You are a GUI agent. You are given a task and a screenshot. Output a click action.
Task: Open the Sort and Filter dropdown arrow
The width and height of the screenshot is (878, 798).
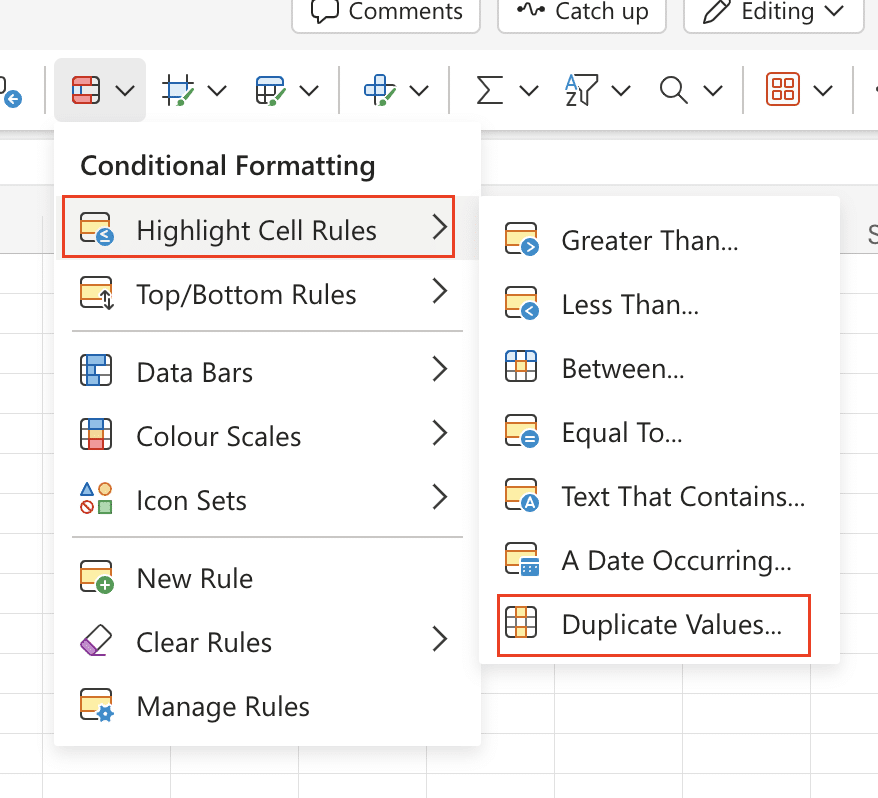(x=620, y=90)
